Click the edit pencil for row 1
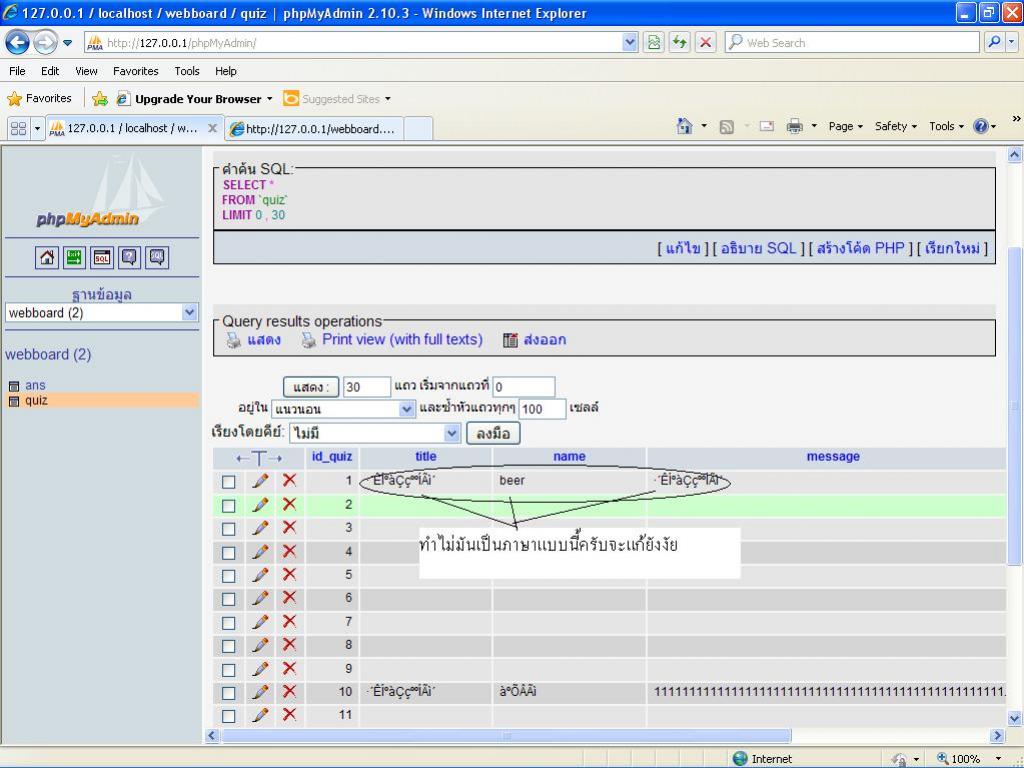Screen dimensions: 1024x768 point(261,481)
